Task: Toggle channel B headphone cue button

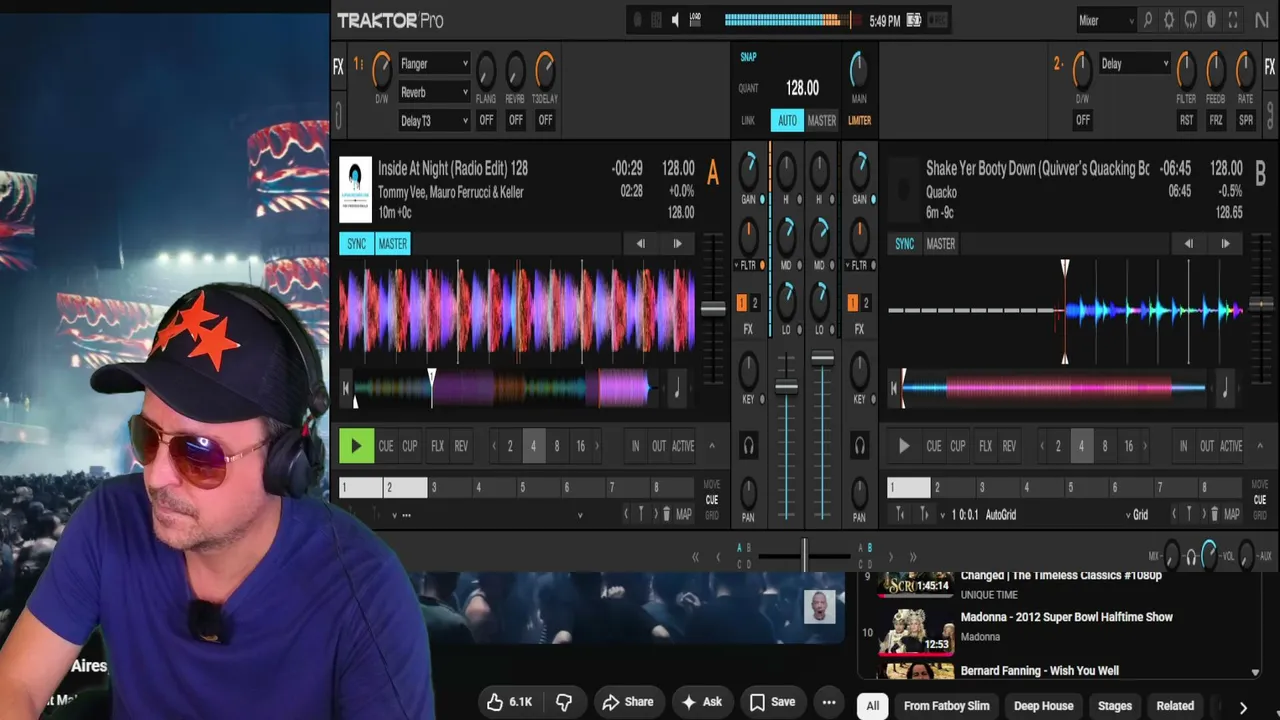Action: click(x=859, y=446)
